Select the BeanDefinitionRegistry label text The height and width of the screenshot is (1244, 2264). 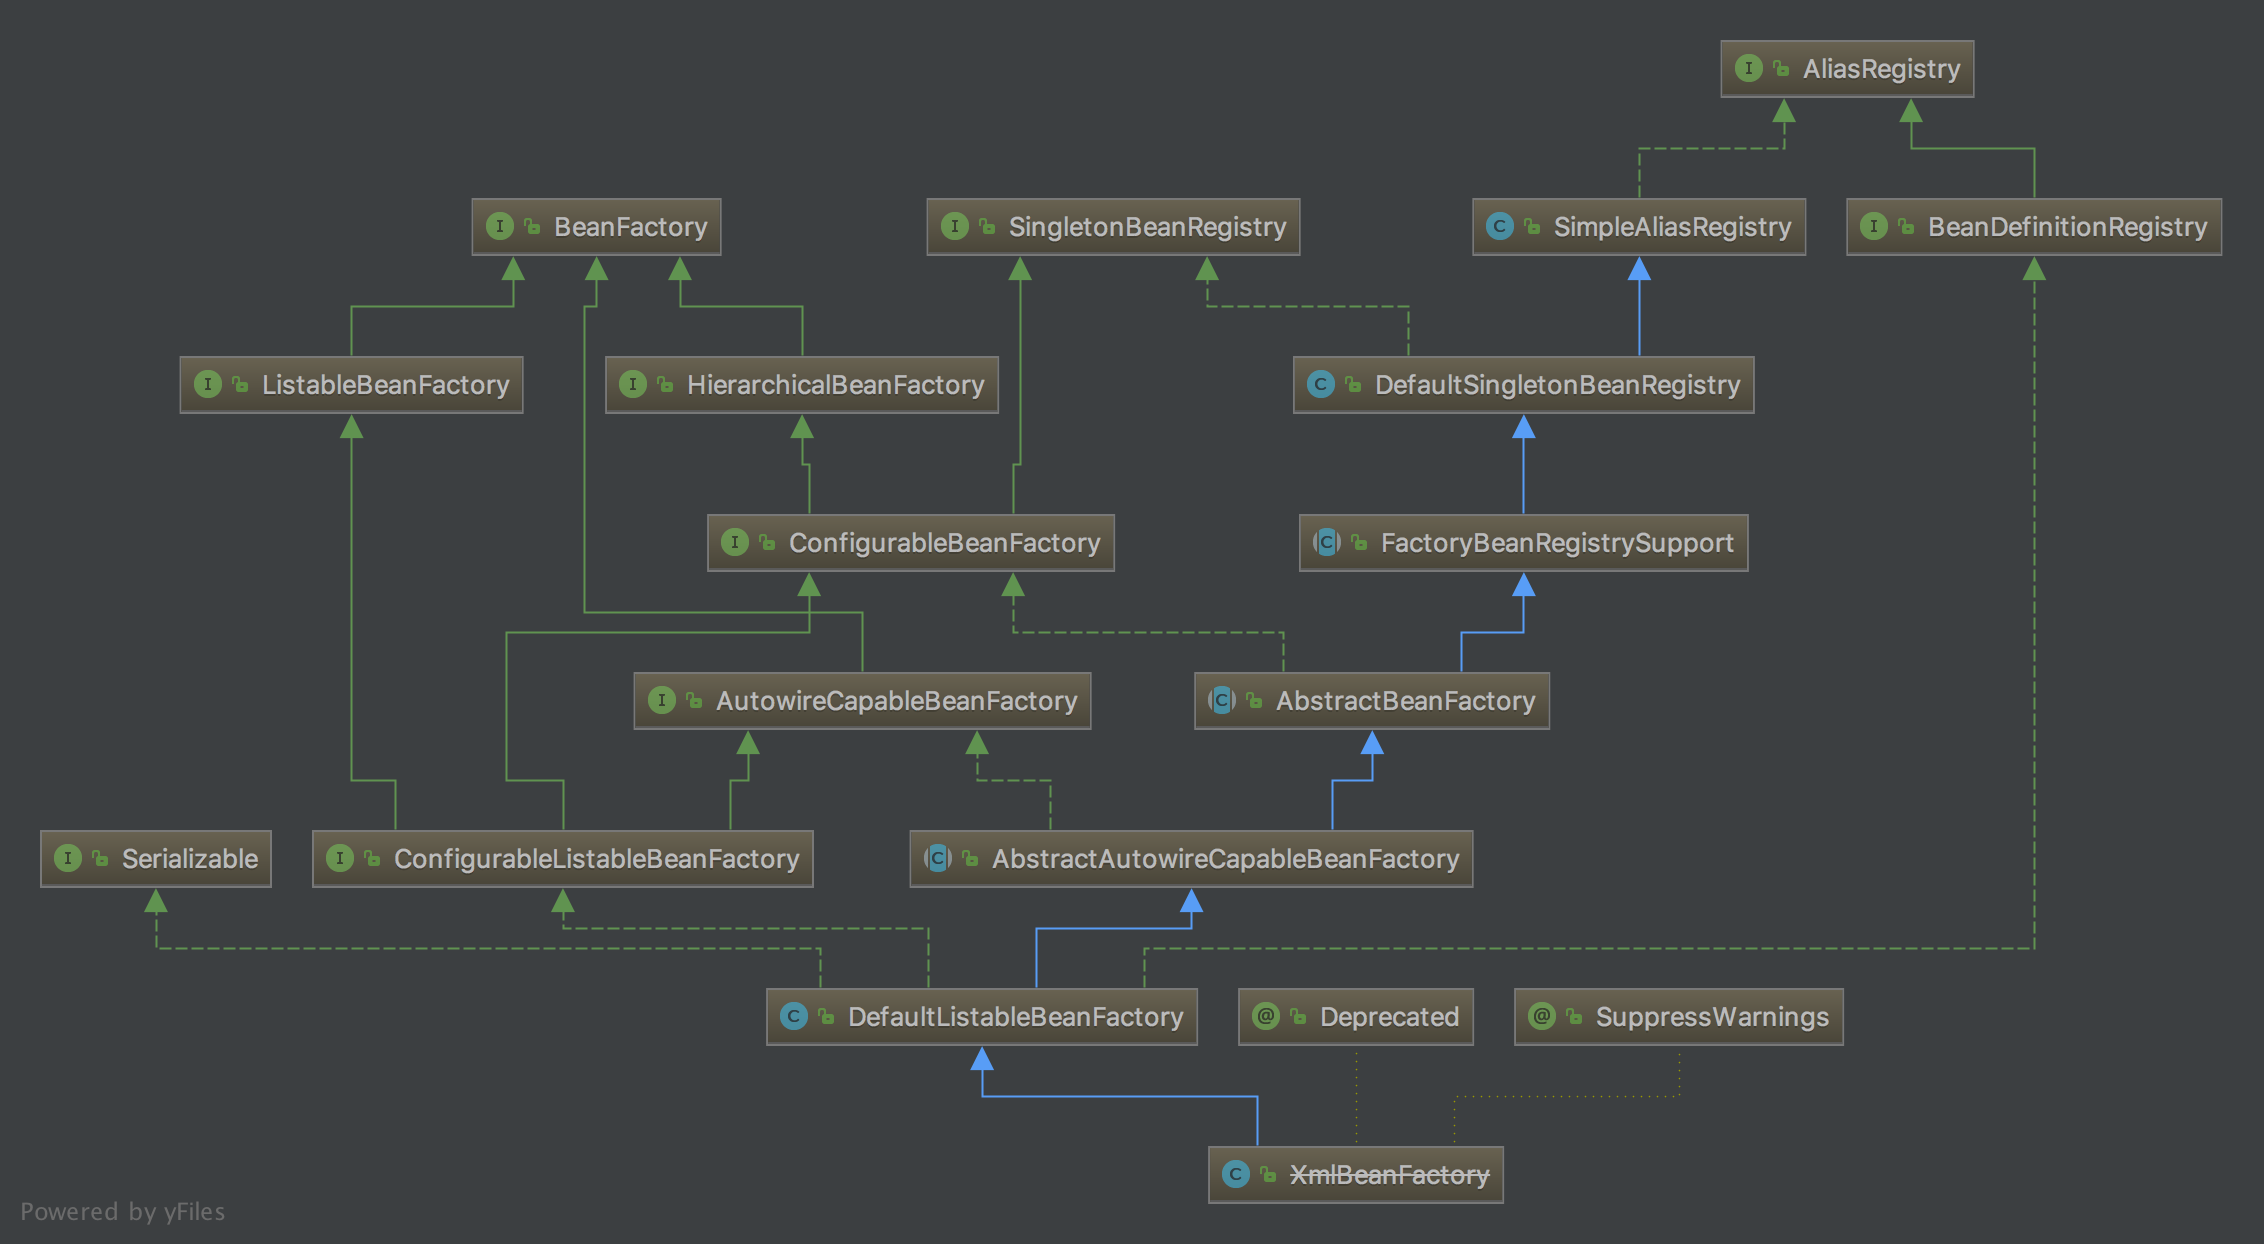(2067, 227)
